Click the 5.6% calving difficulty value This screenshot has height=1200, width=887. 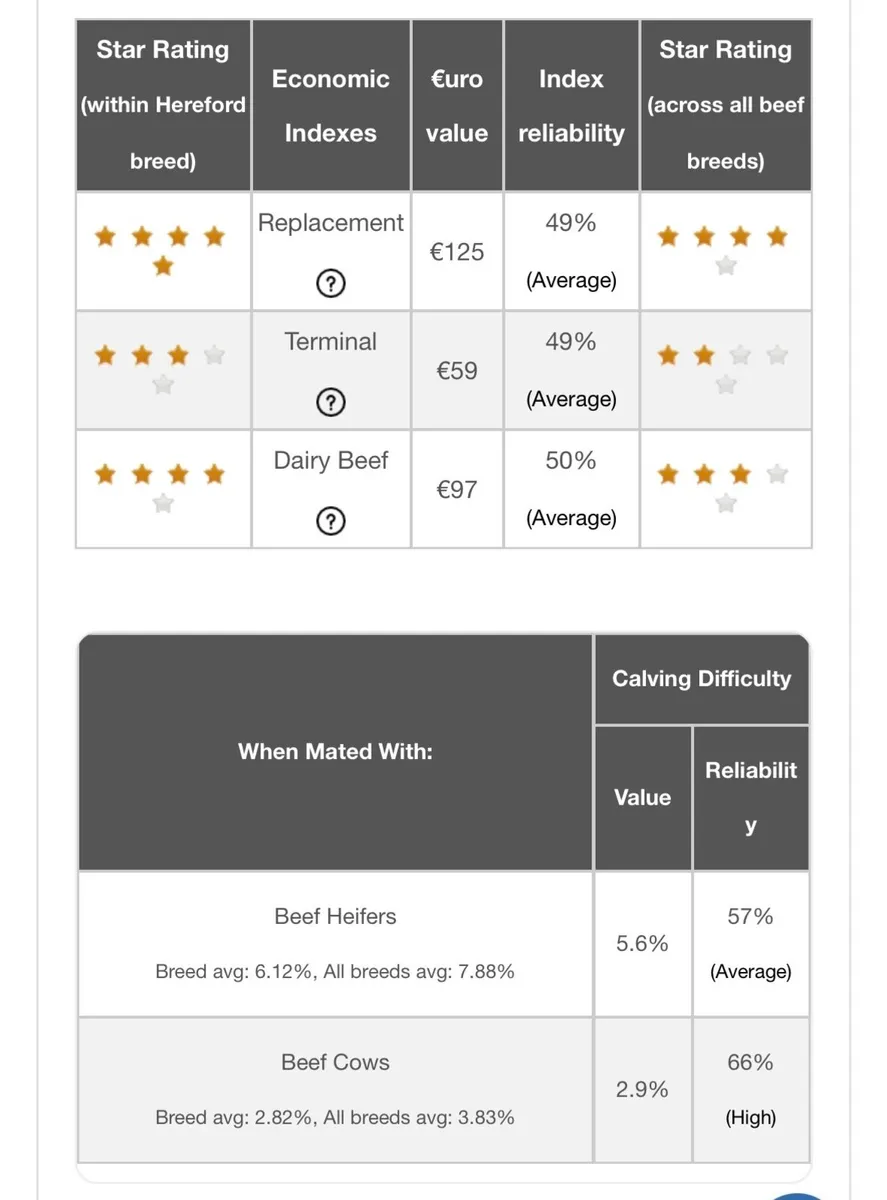tap(642, 944)
